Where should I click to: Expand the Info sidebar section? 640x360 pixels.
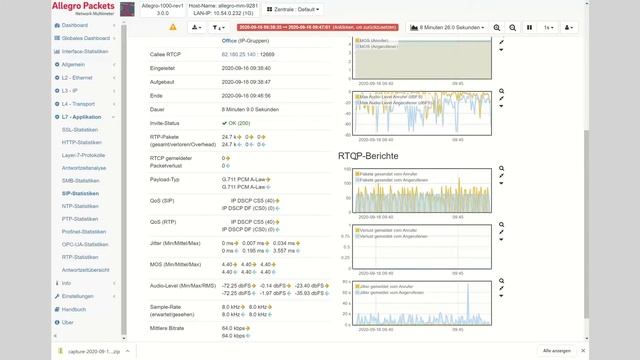point(66,283)
